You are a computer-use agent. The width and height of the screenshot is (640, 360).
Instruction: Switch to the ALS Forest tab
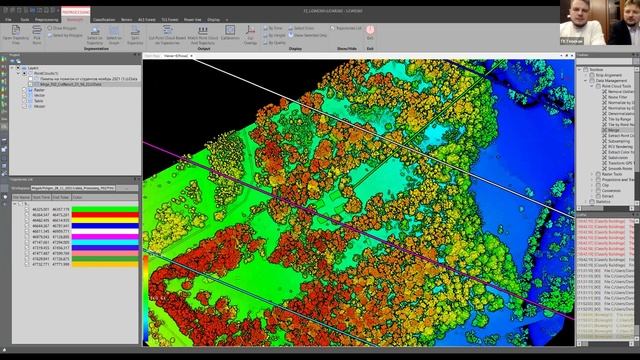click(147, 20)
